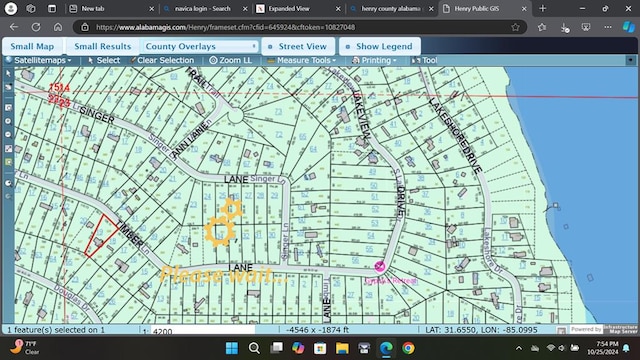Click the Small Map button
The width and height of the screenshot is (640, 360).
[32, 47]
